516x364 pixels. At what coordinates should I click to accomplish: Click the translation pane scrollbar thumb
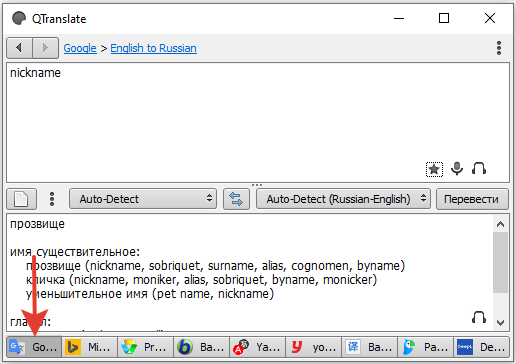[x=500, y=262]
